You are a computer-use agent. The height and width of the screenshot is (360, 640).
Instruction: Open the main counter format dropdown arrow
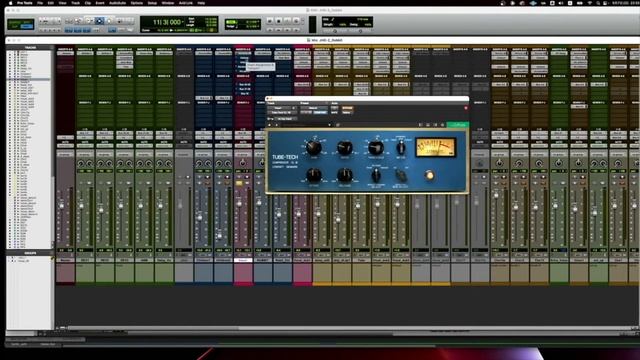pyautogui.click(x=183, y=22)
